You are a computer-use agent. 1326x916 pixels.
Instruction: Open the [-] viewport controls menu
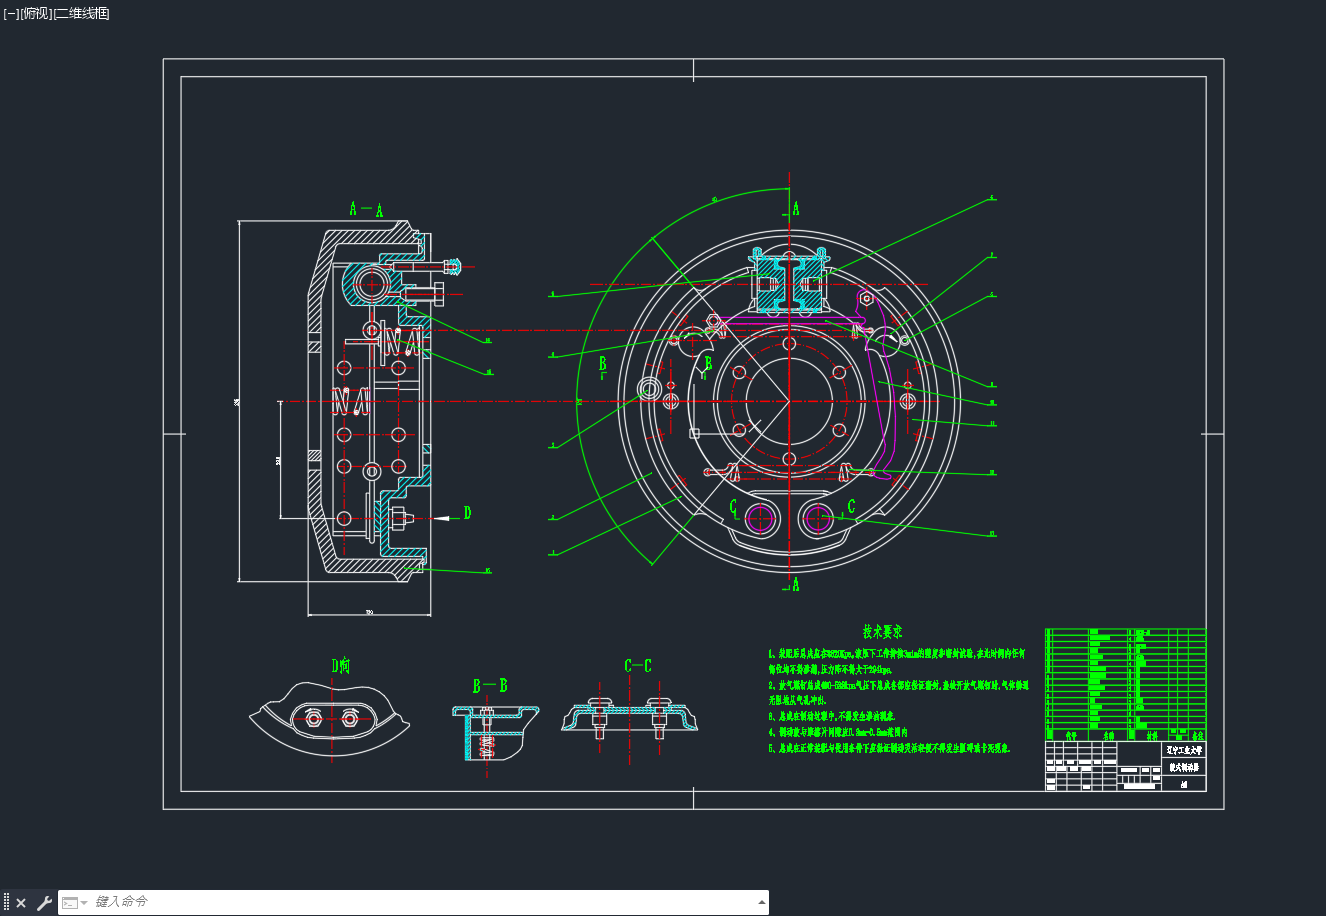click(11, 13)
